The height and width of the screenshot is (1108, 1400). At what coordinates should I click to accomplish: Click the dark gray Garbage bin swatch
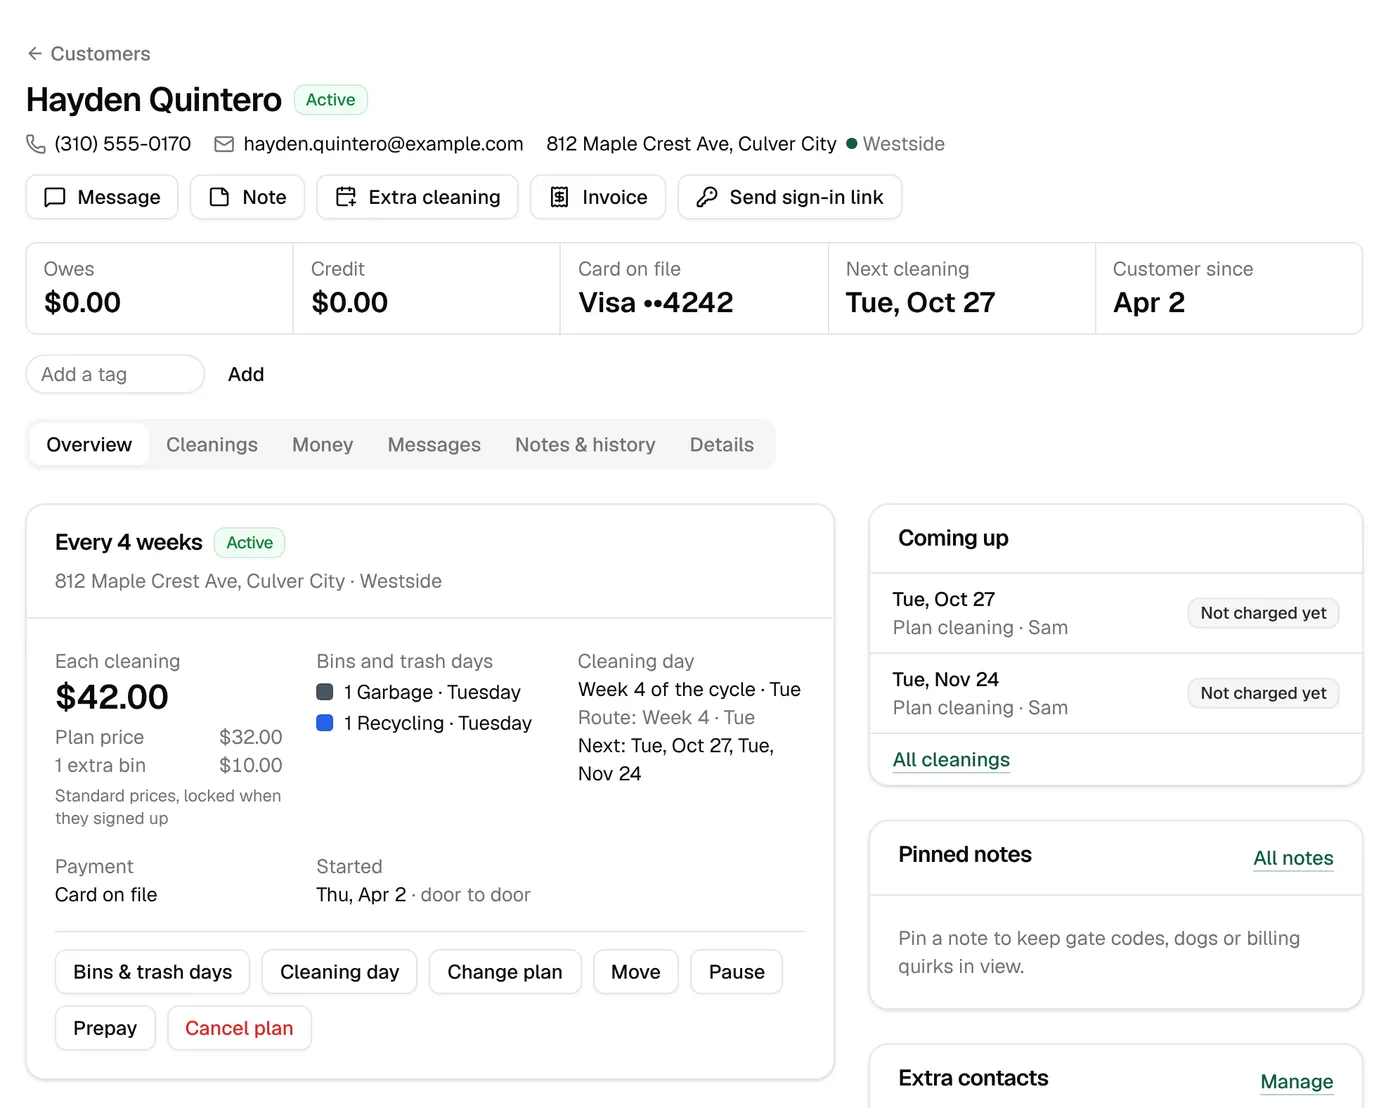(325, 692)
